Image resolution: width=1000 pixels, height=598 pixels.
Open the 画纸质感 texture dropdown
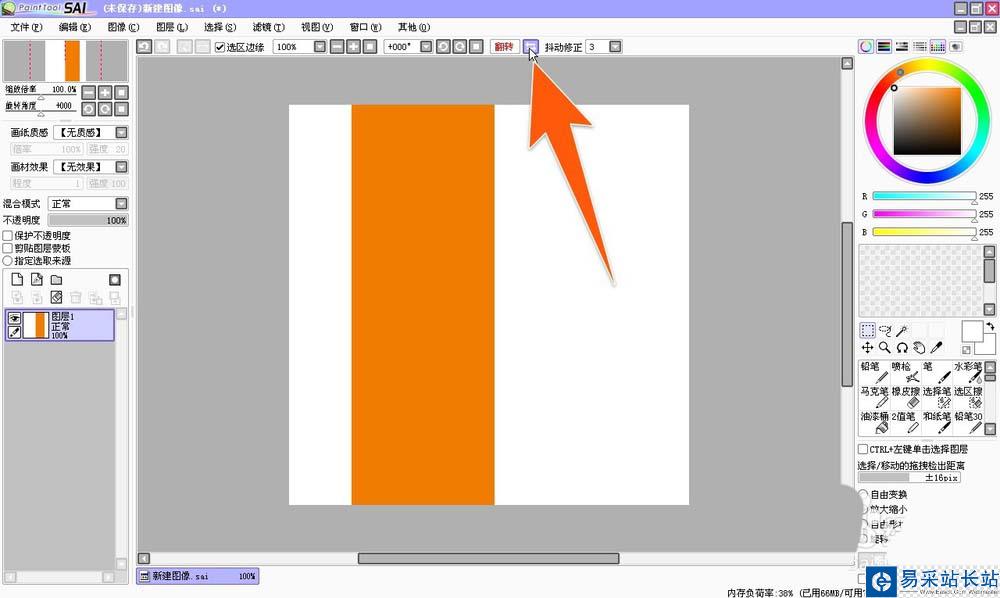(121, 132)
